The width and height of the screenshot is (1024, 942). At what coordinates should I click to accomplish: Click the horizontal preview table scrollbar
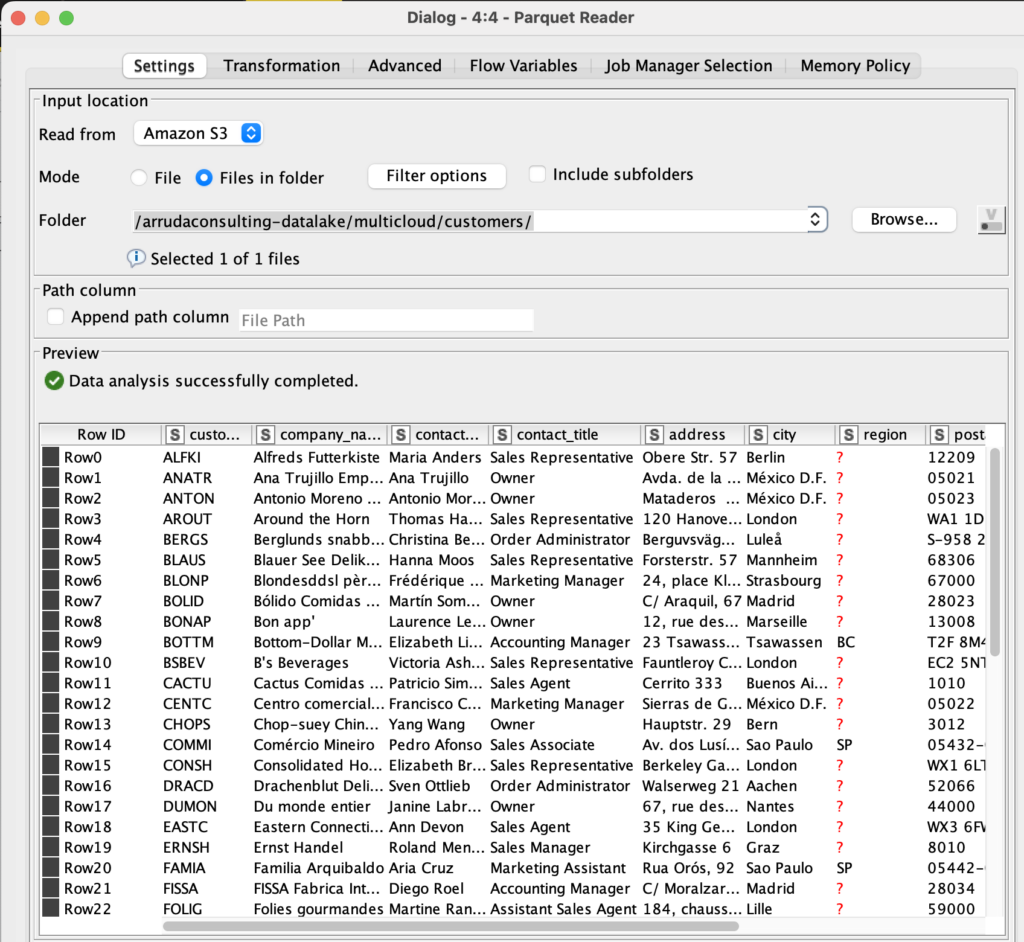451,926
